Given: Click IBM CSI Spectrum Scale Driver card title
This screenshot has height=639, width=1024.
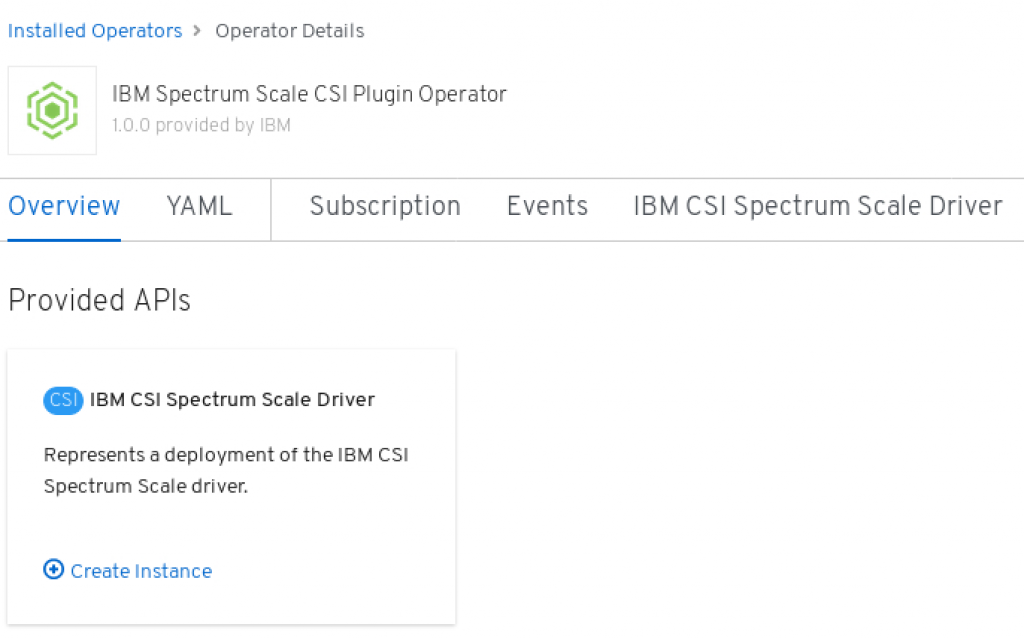Looking at the screenshot, I should (x=232, y=400).
